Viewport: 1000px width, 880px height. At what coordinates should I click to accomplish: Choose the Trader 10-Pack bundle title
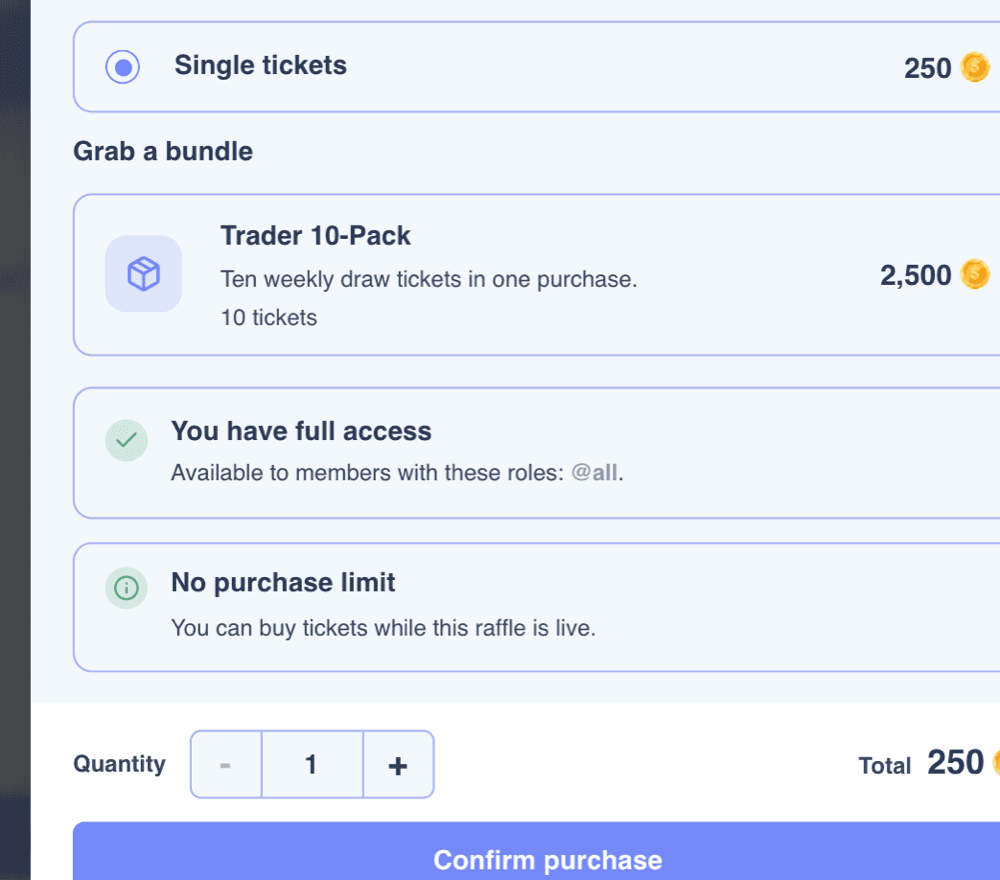coord(316,236)
